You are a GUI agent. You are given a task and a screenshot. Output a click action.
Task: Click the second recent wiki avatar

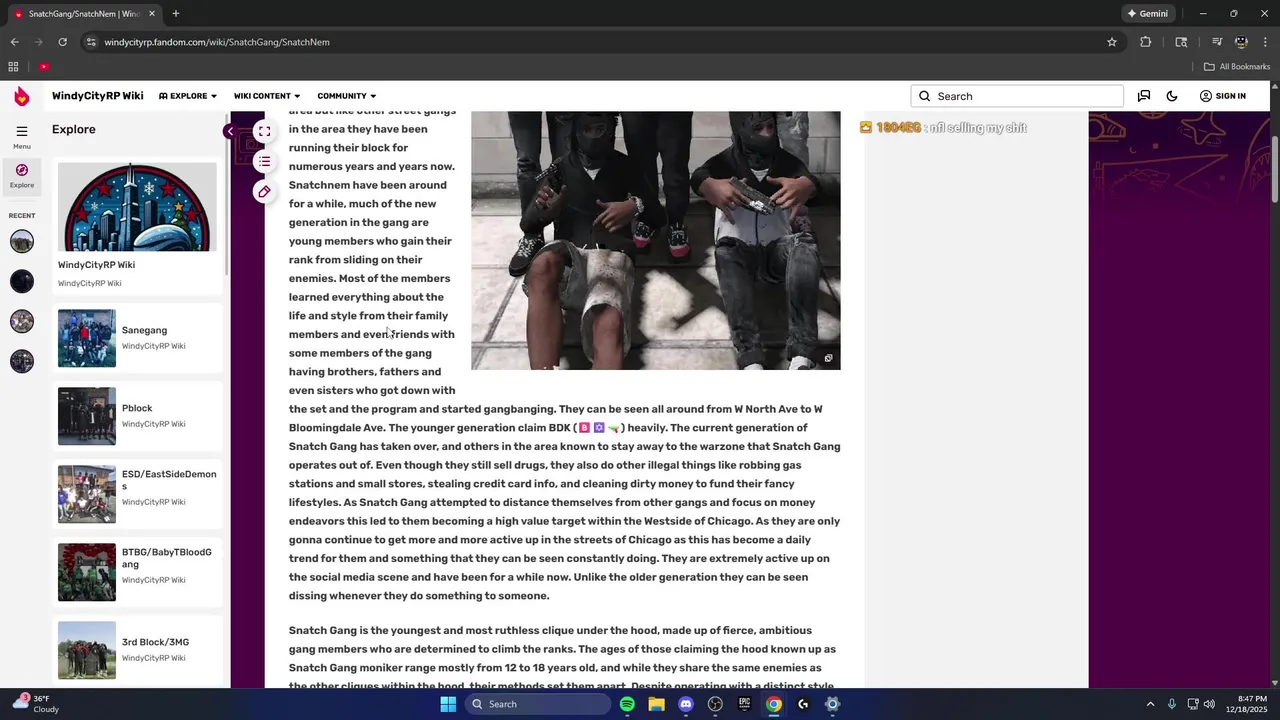click(x=22, y=281)
